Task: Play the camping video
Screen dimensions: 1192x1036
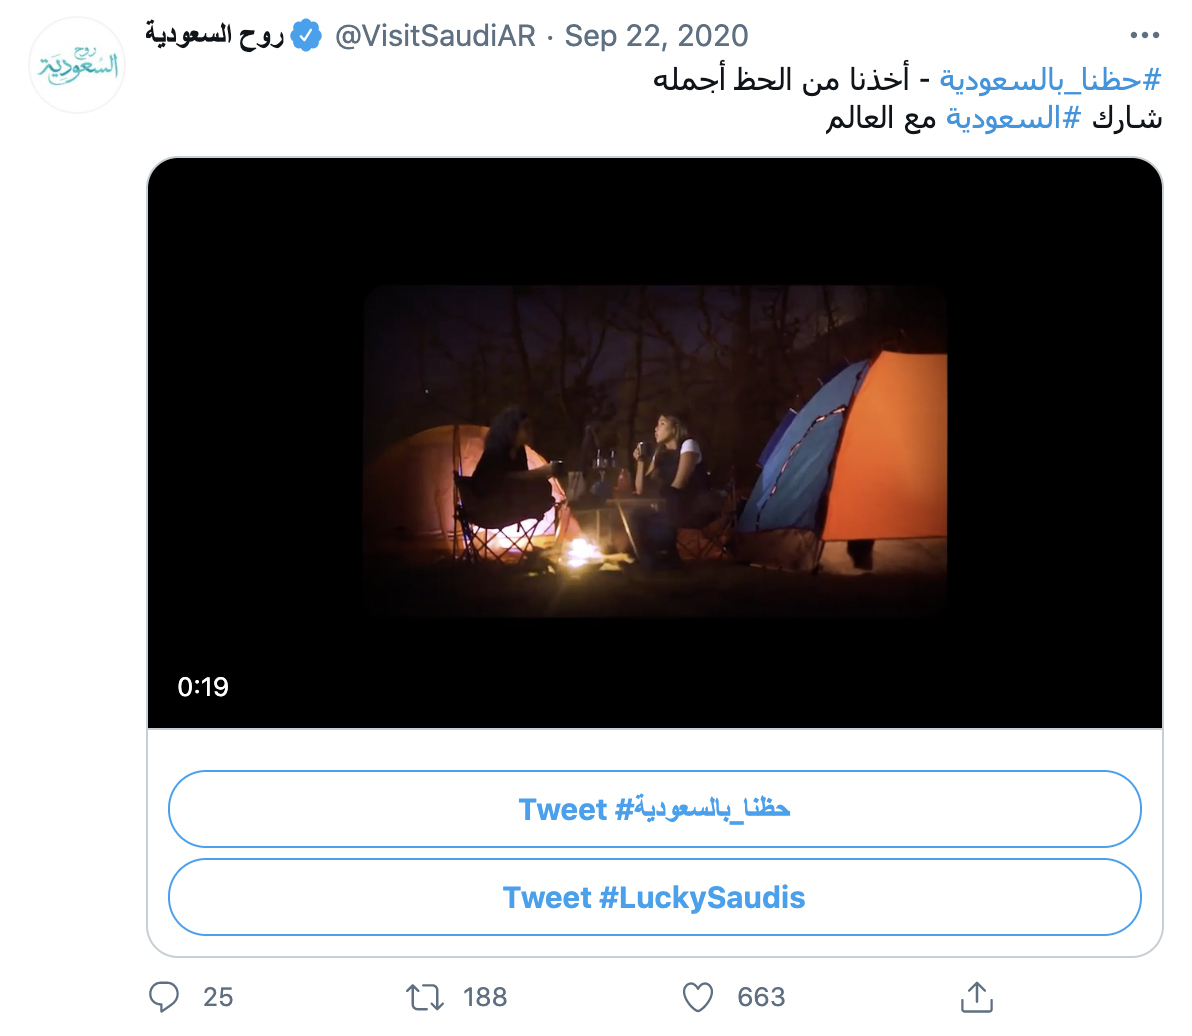Action: (655, 450)
